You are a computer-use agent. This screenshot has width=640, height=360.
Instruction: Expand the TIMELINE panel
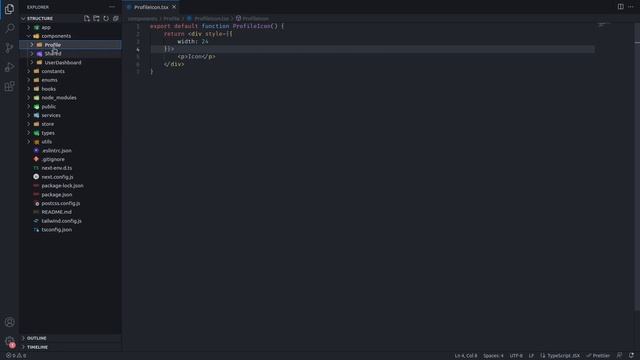[x=71, y=347]
